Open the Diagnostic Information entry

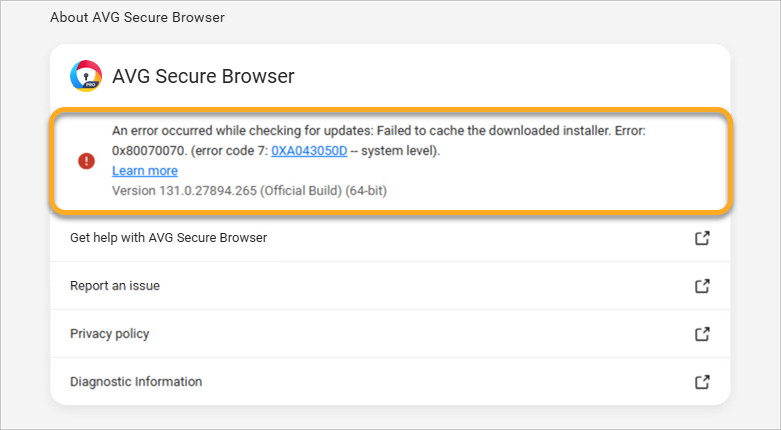click(x=136, y=382)
